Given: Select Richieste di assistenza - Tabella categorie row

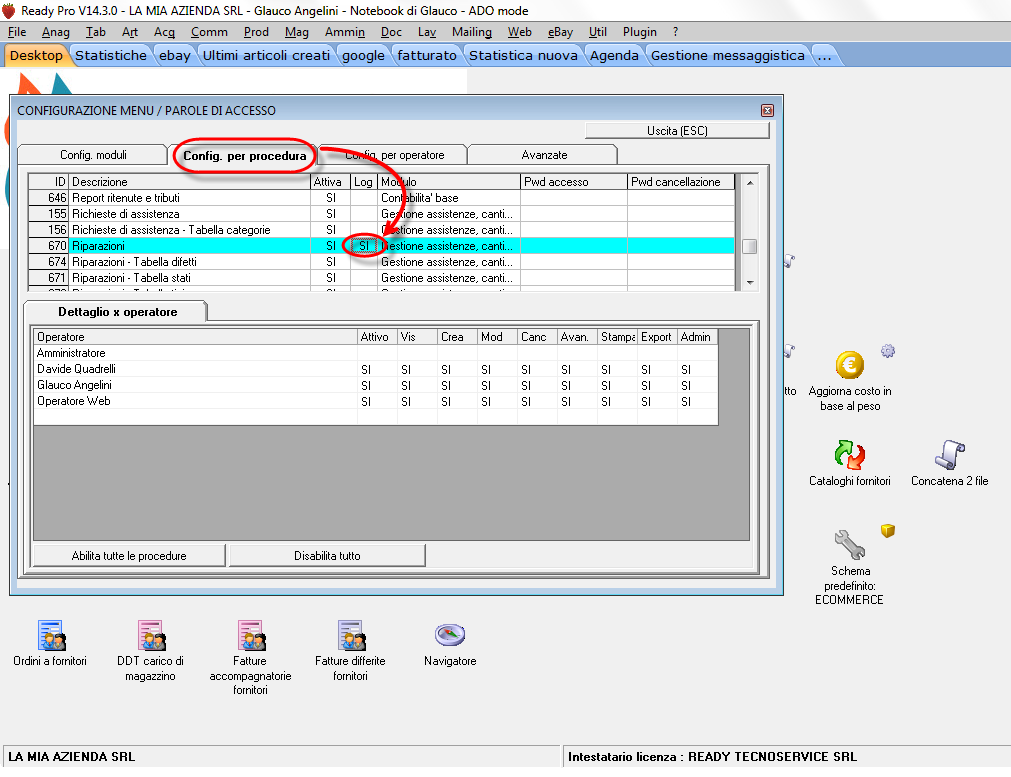Looking at the screenshot, I should coord(382,230).
